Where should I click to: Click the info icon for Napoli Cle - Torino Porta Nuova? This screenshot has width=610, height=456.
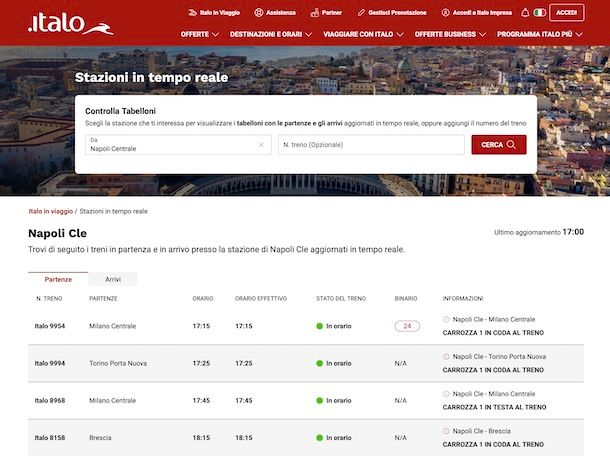(446, 357)
